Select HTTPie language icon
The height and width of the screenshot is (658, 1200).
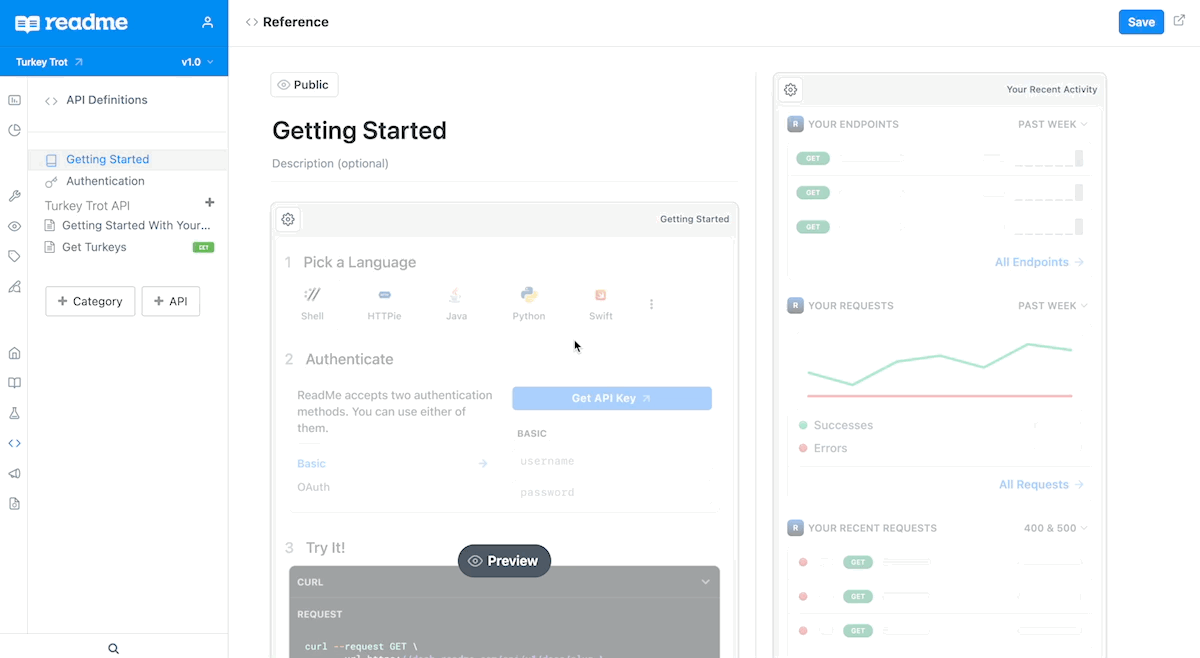[384, 303]
